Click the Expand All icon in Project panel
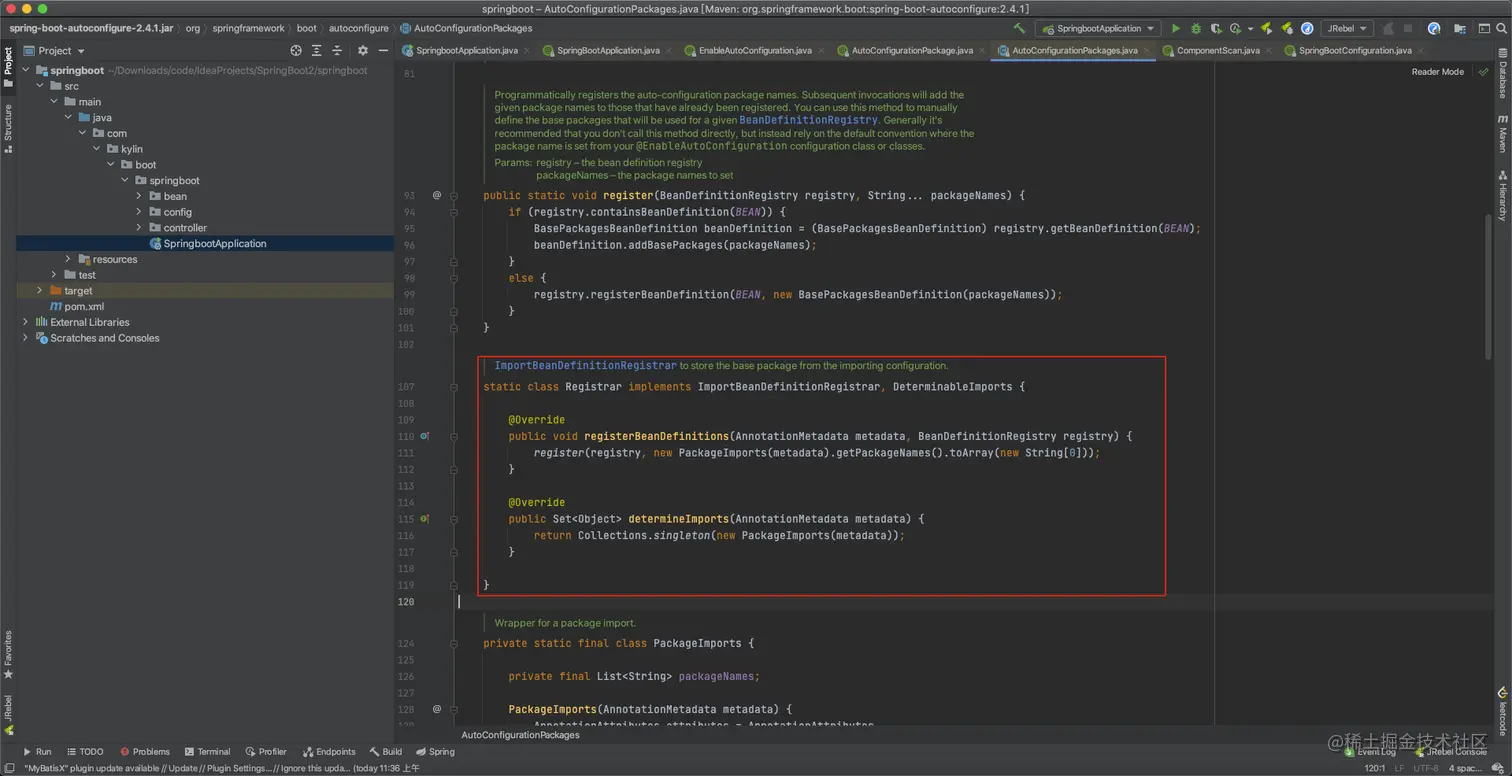The width and height of the screenshot is (1512, 776). (317, 50)
